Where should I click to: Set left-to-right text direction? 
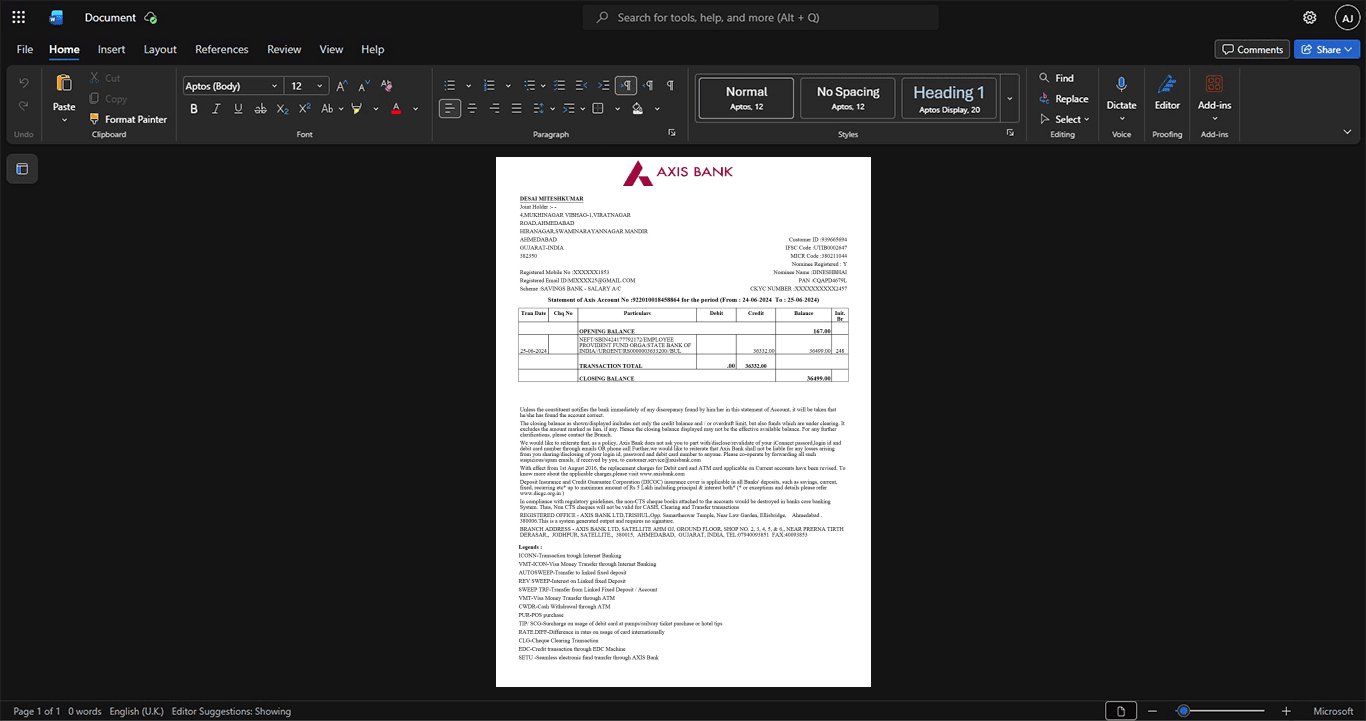point(626,86)
